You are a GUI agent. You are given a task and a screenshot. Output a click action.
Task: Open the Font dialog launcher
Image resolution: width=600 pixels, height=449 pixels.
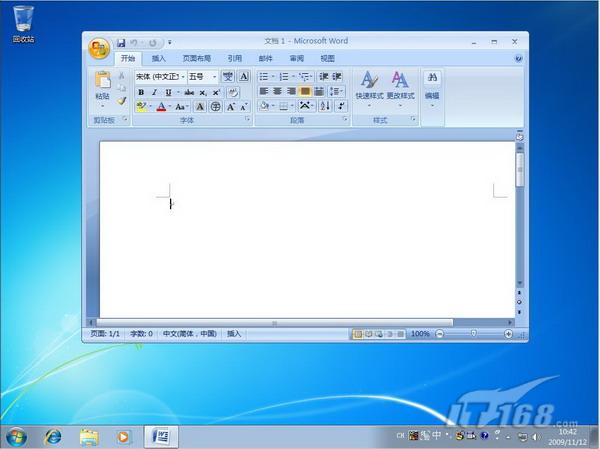coord(247,120)
